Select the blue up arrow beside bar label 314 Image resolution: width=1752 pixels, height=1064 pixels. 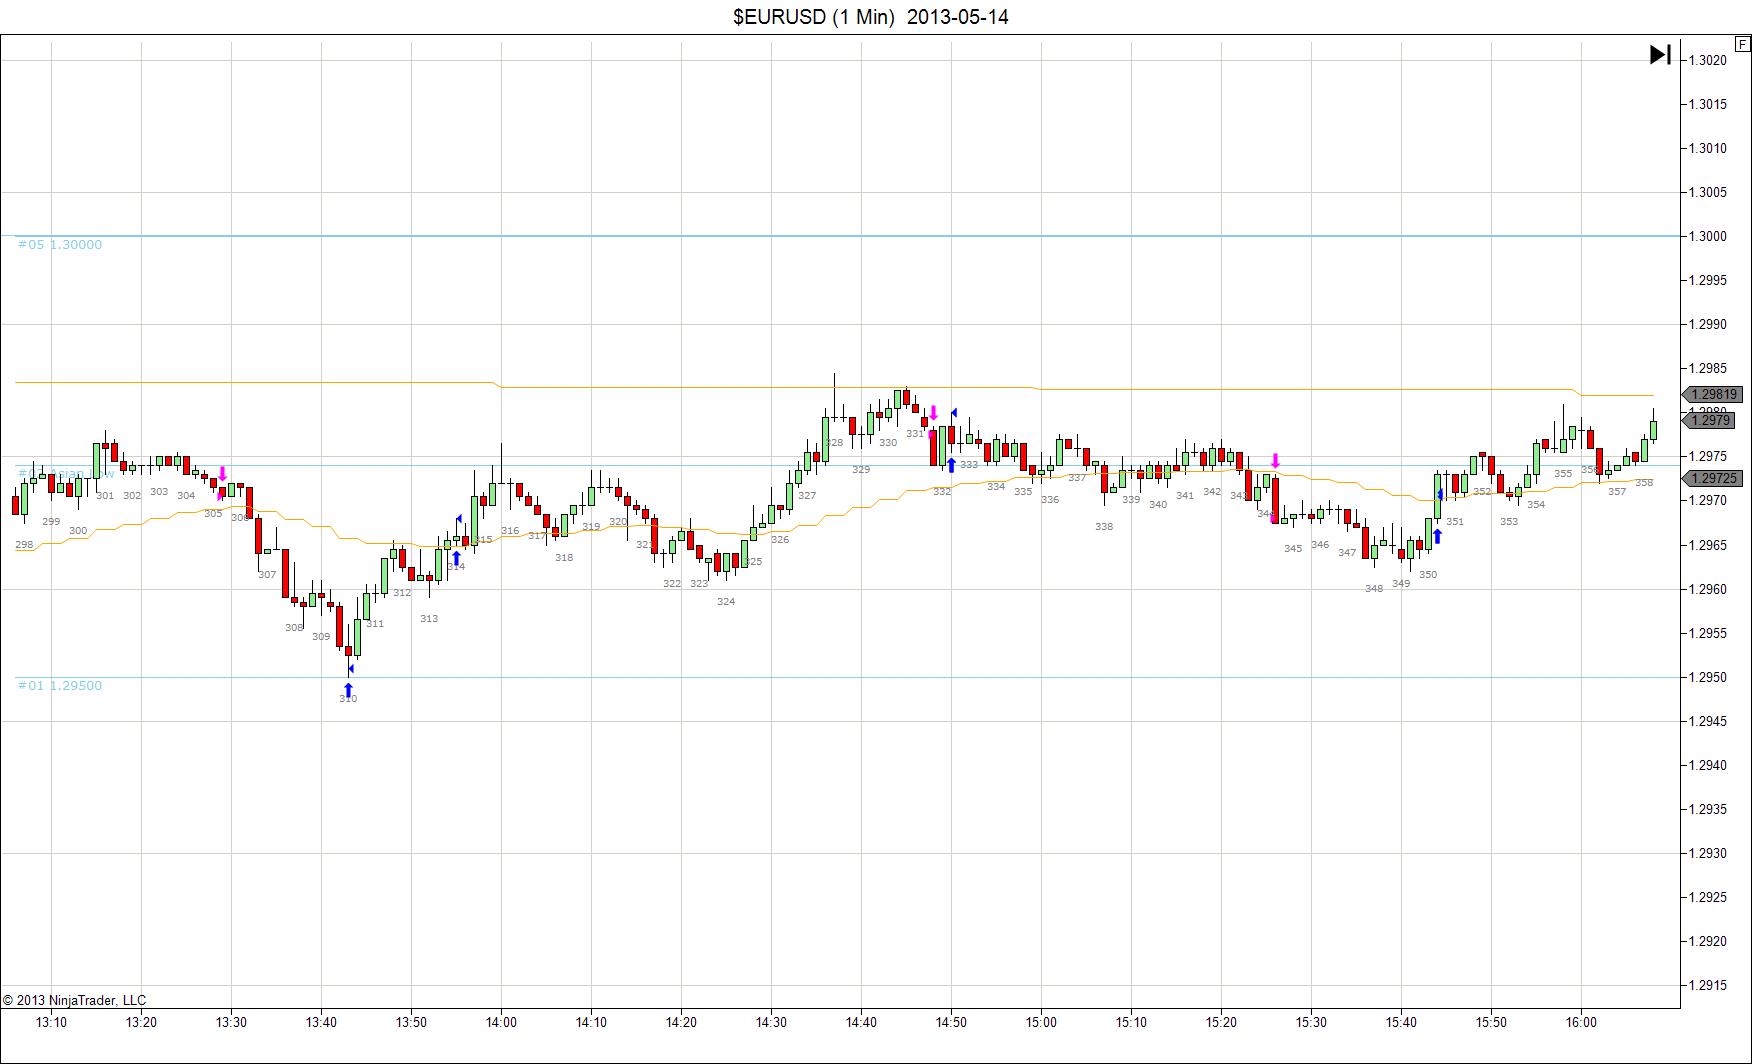click(x=457, y=558)
